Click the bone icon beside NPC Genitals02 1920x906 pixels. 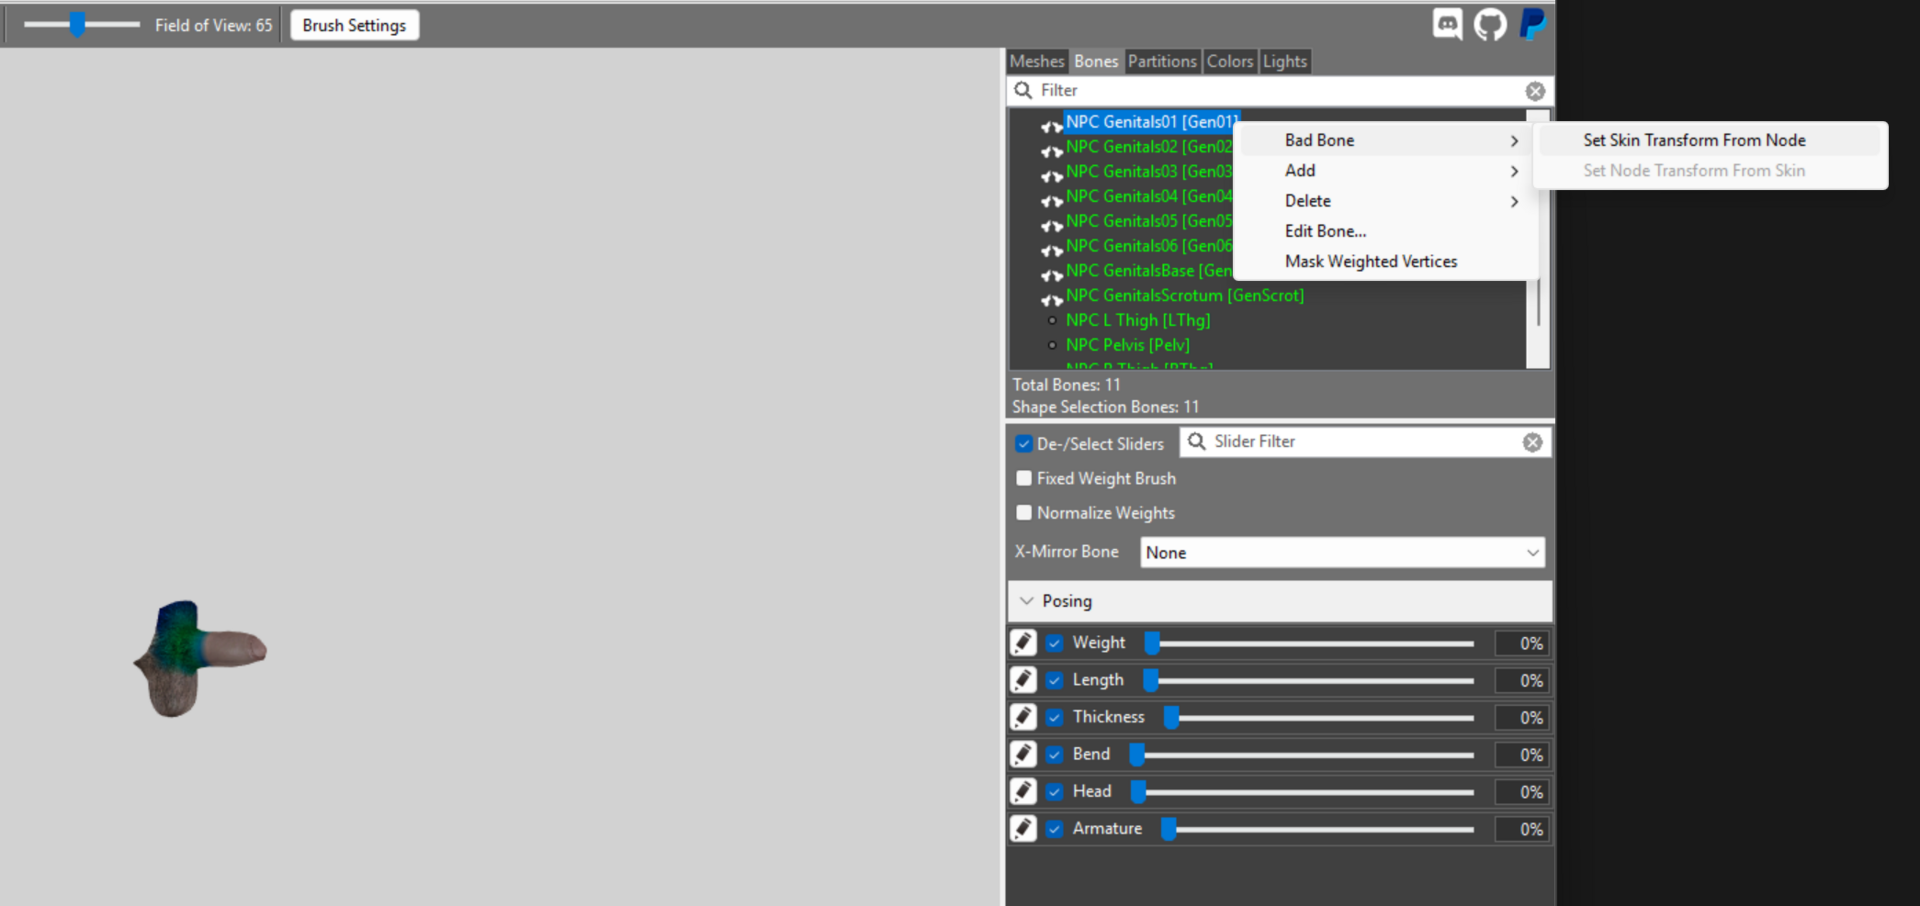pos(1051,151)
